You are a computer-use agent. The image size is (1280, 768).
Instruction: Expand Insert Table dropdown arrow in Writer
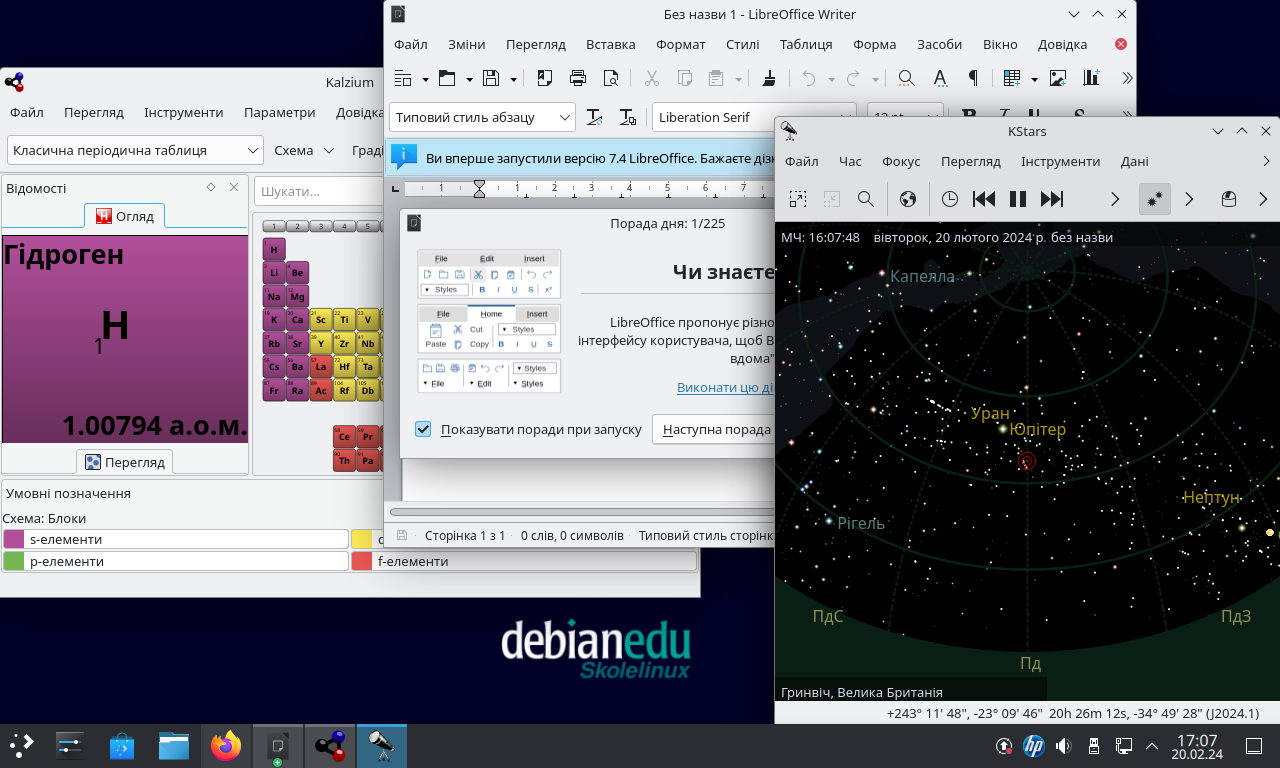pos(1034,79)
